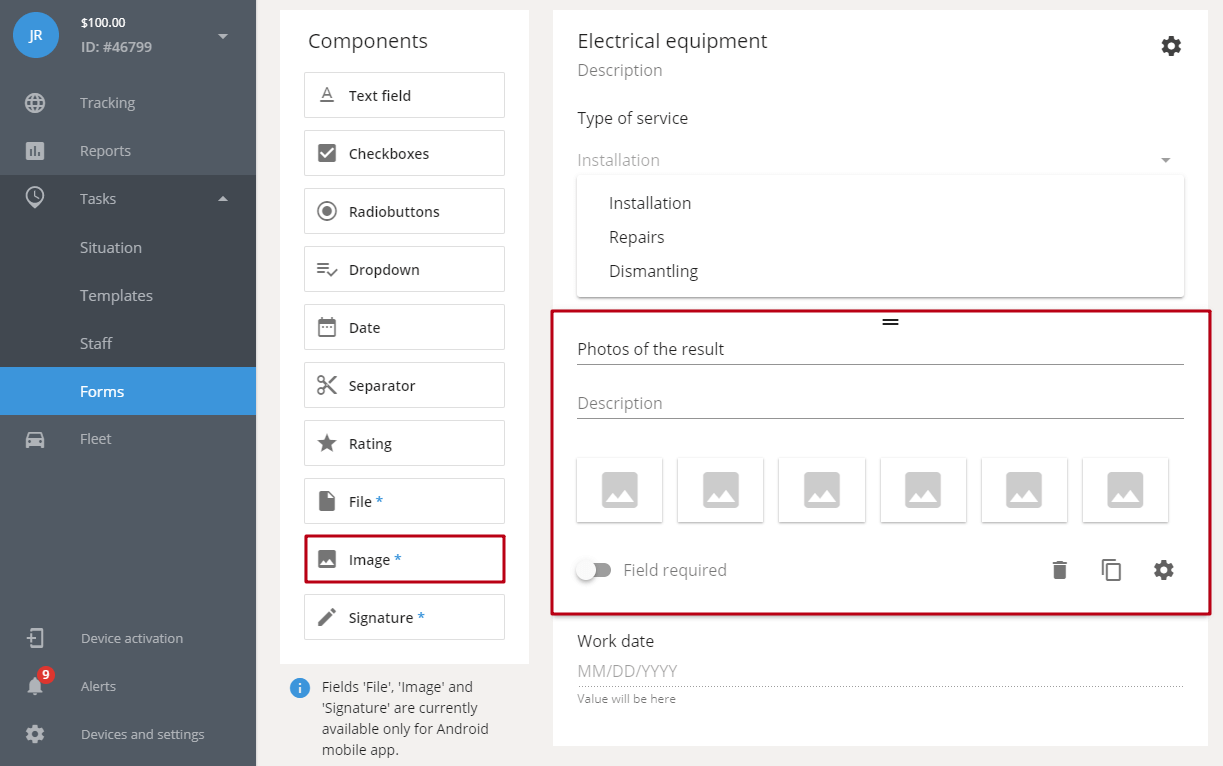Screen dimensions: 1223x766
Task: Select the first image placeholder
Action: coord(620,490)
